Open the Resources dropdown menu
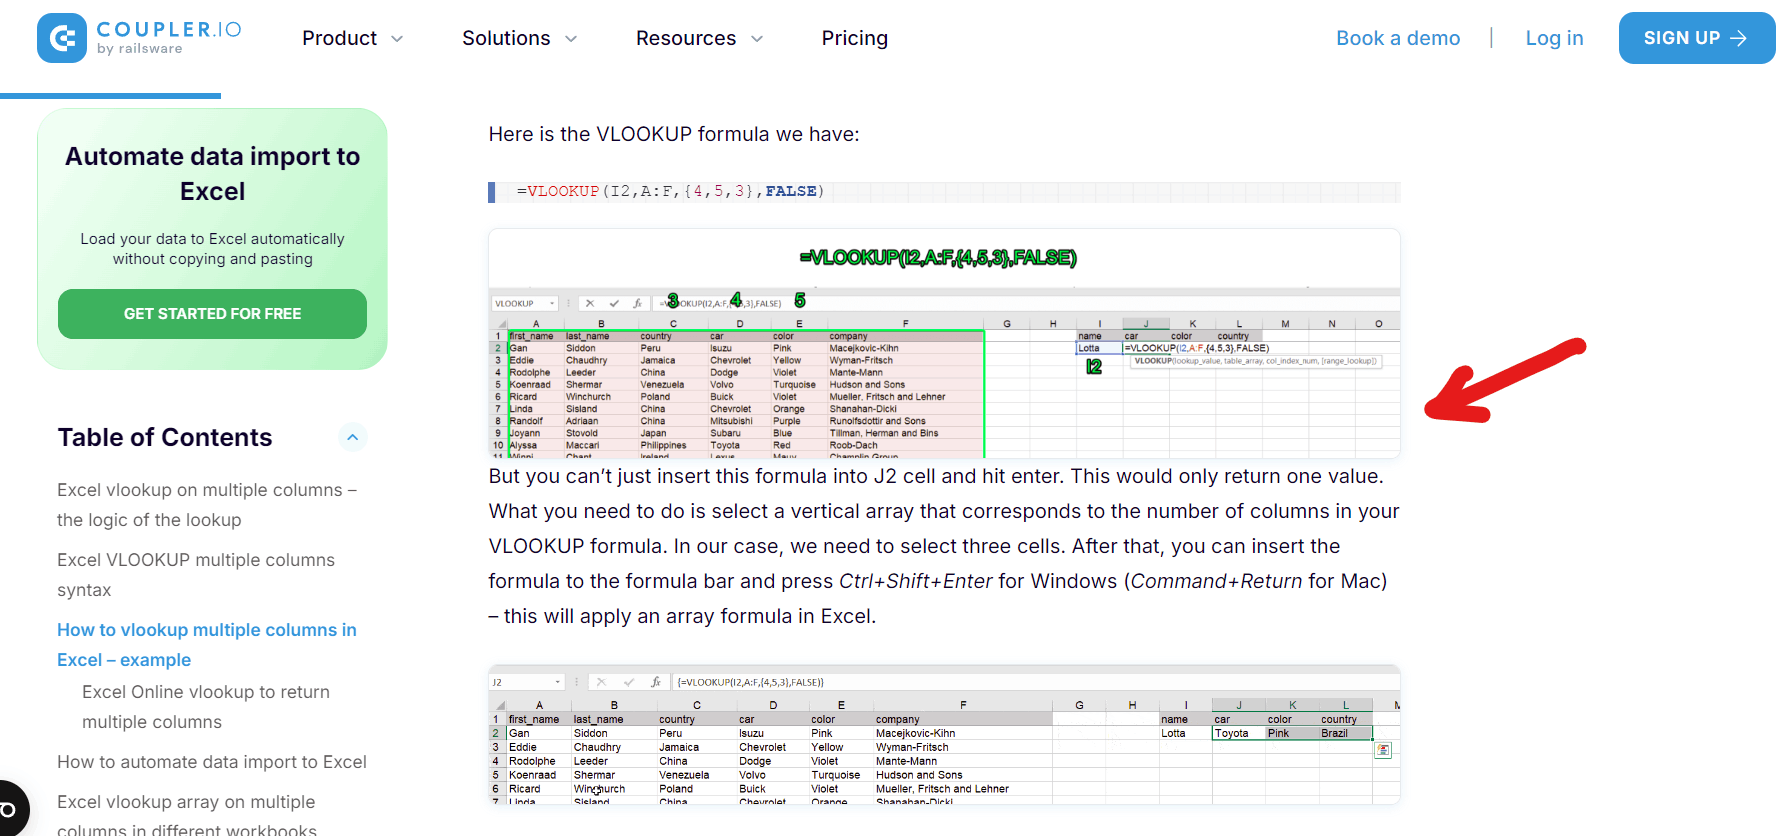Image resolution: width=1786 pixels, height=836 pixels. [699, 38]
